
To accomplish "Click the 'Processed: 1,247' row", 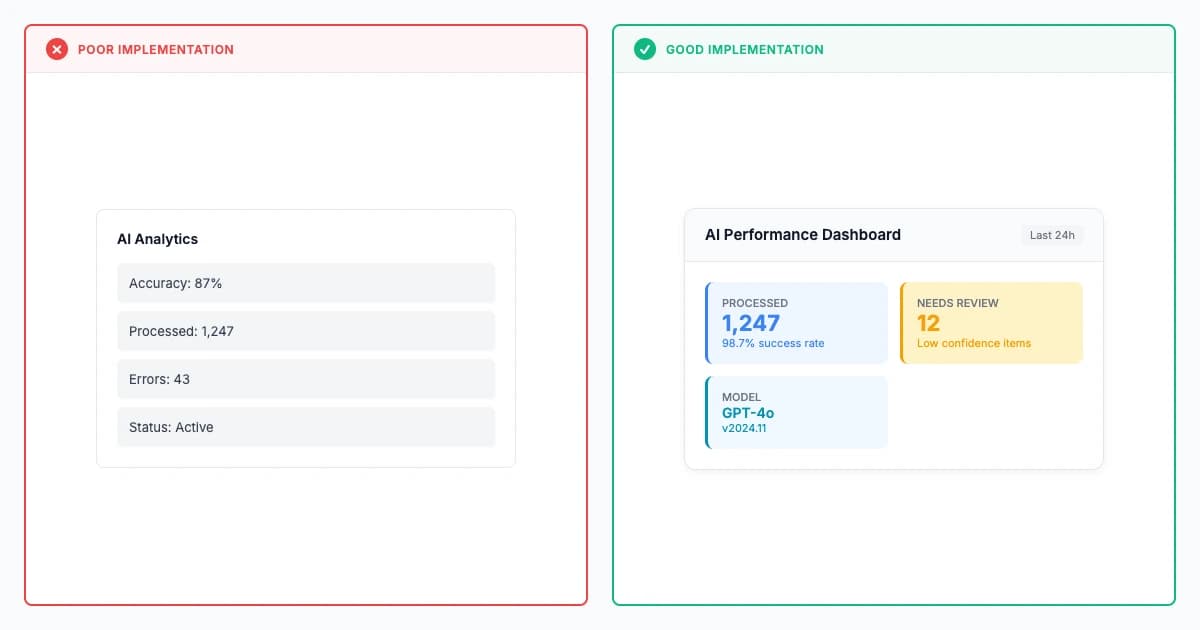I will (x=306, y=331).
